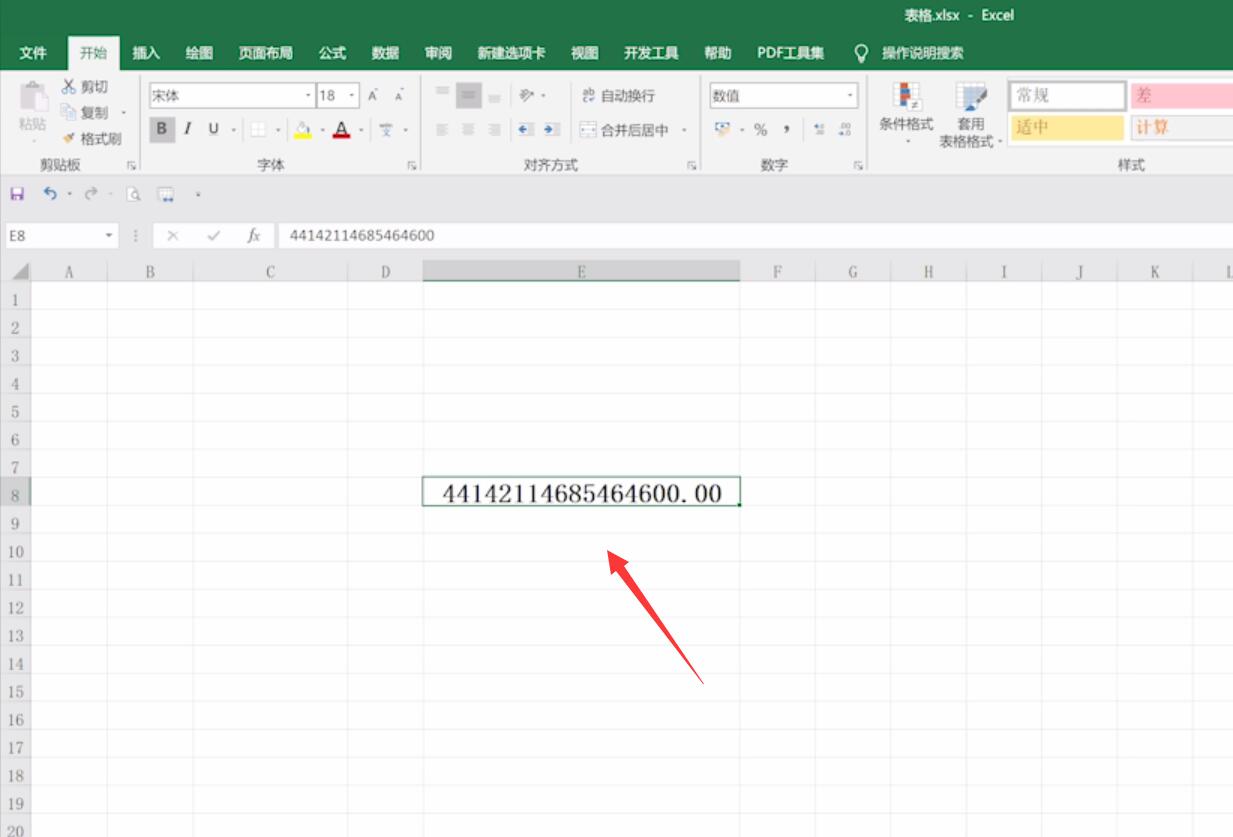Expand the Name Box dropdown for E8
Screen dimensions: 1233x837
tap(110, 236)
